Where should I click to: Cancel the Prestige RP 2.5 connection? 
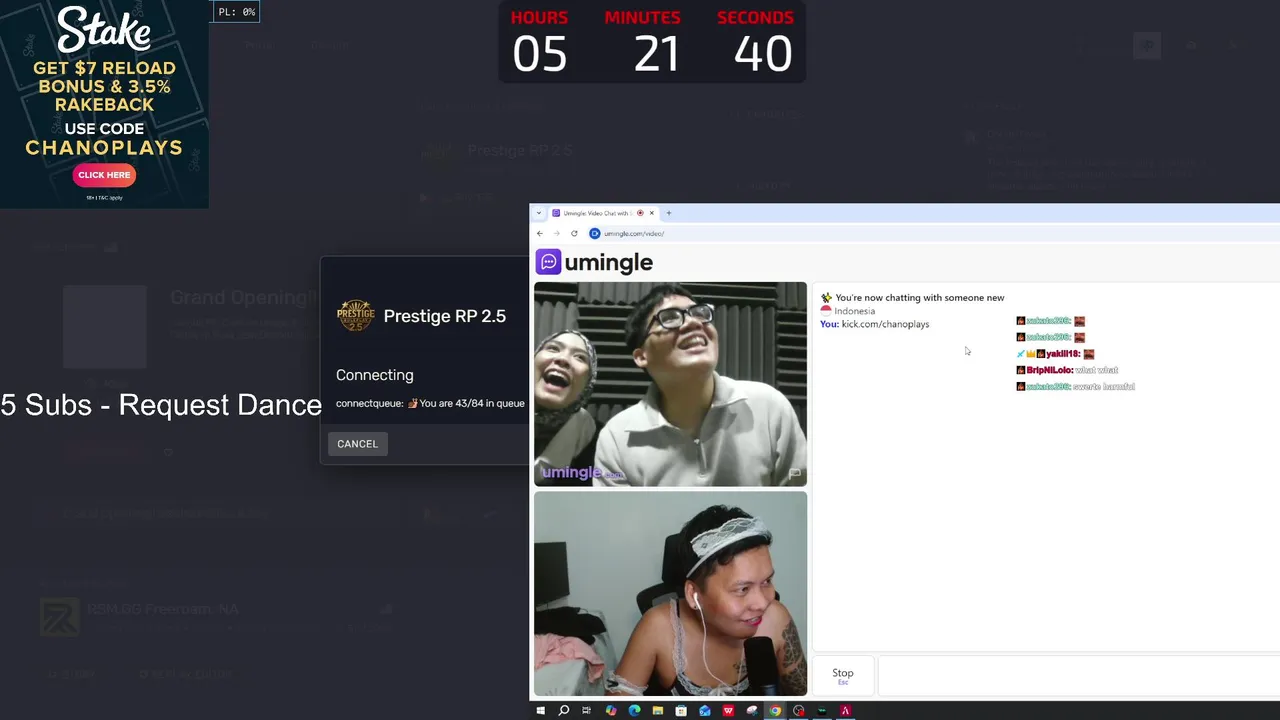tap(357, 444)
